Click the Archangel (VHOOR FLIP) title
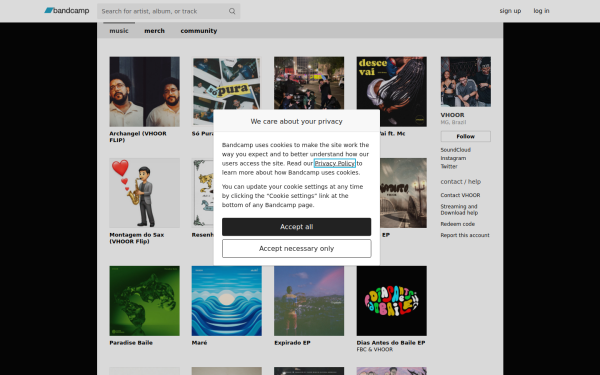 click(x=138, y=137)
